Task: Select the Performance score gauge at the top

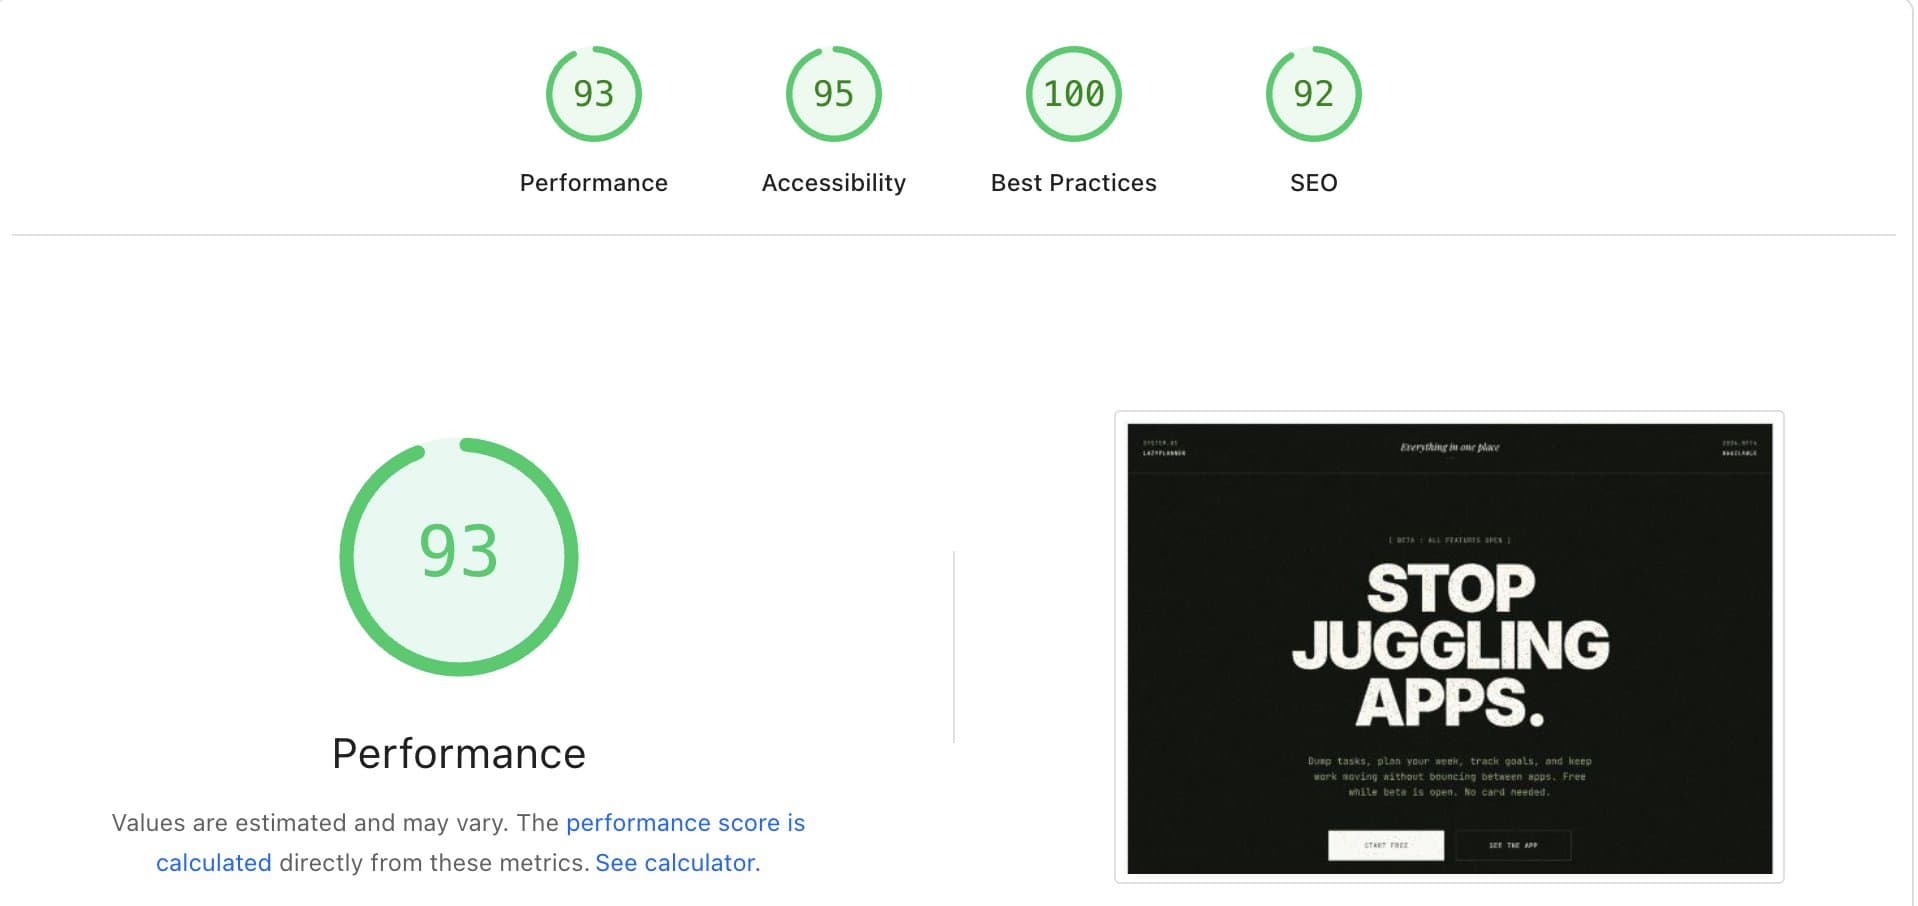Action: click(x=592, y=94)
